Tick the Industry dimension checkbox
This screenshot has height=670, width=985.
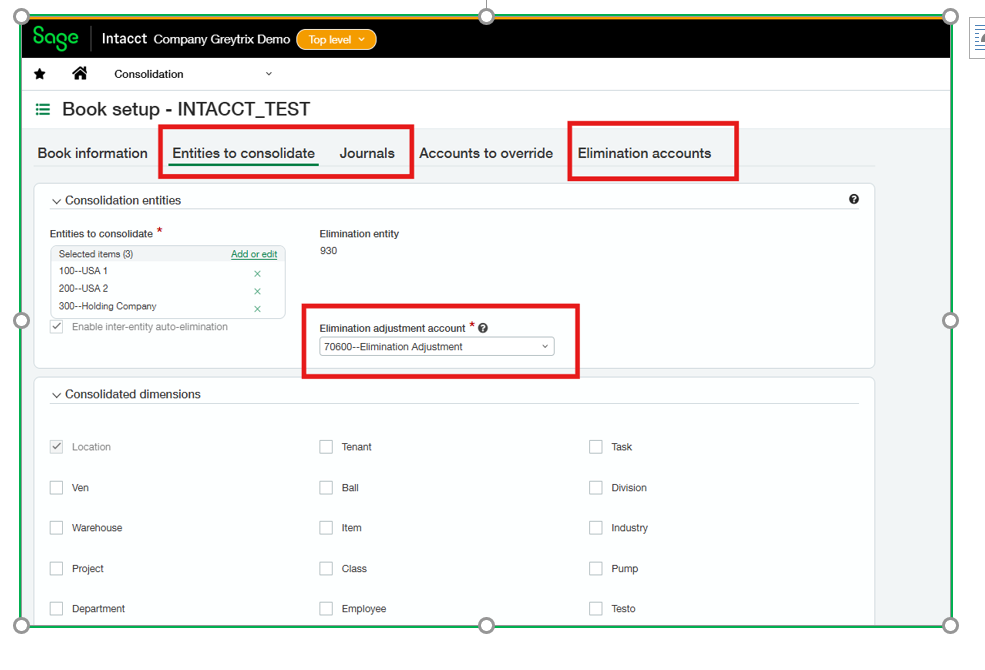[596, 527]
